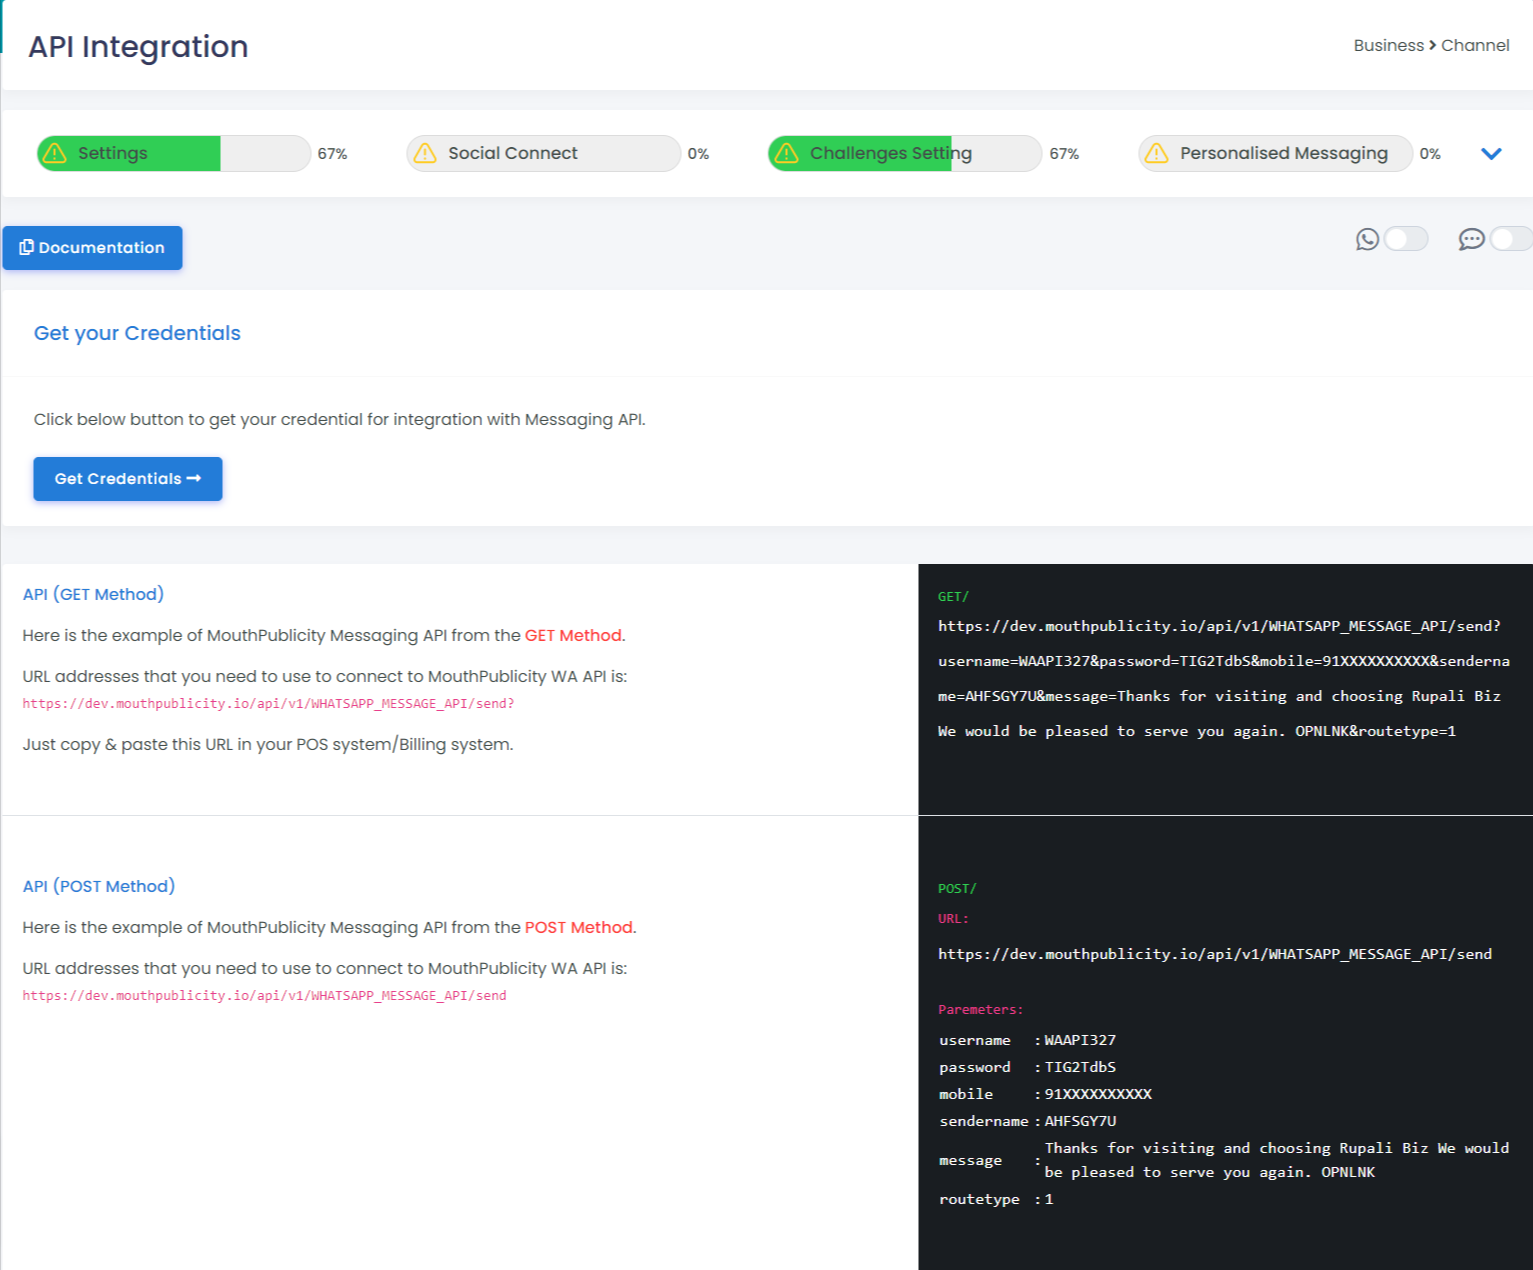1533x1270 pixels.
Task: Click the Settings 67% label
Action: click(x=332, y=154)
